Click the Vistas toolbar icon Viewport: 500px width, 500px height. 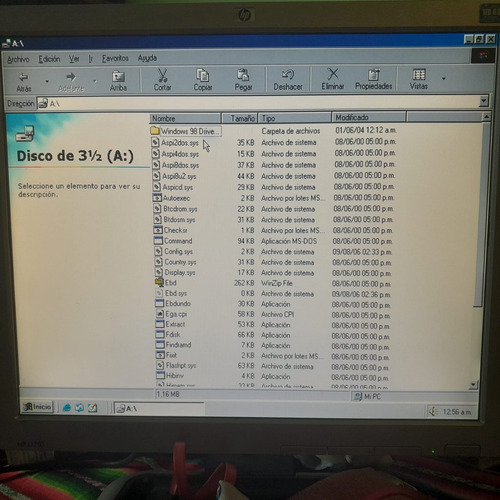419,74
